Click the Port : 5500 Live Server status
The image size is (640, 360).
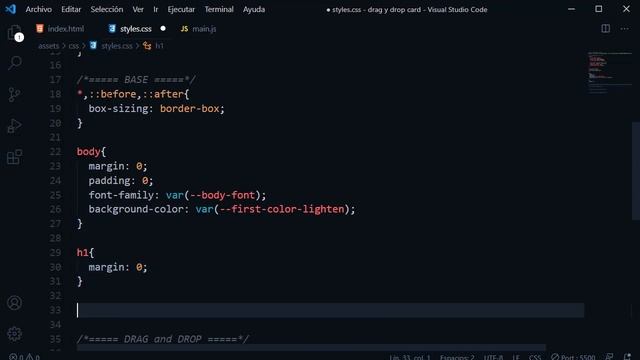[573, 357]
